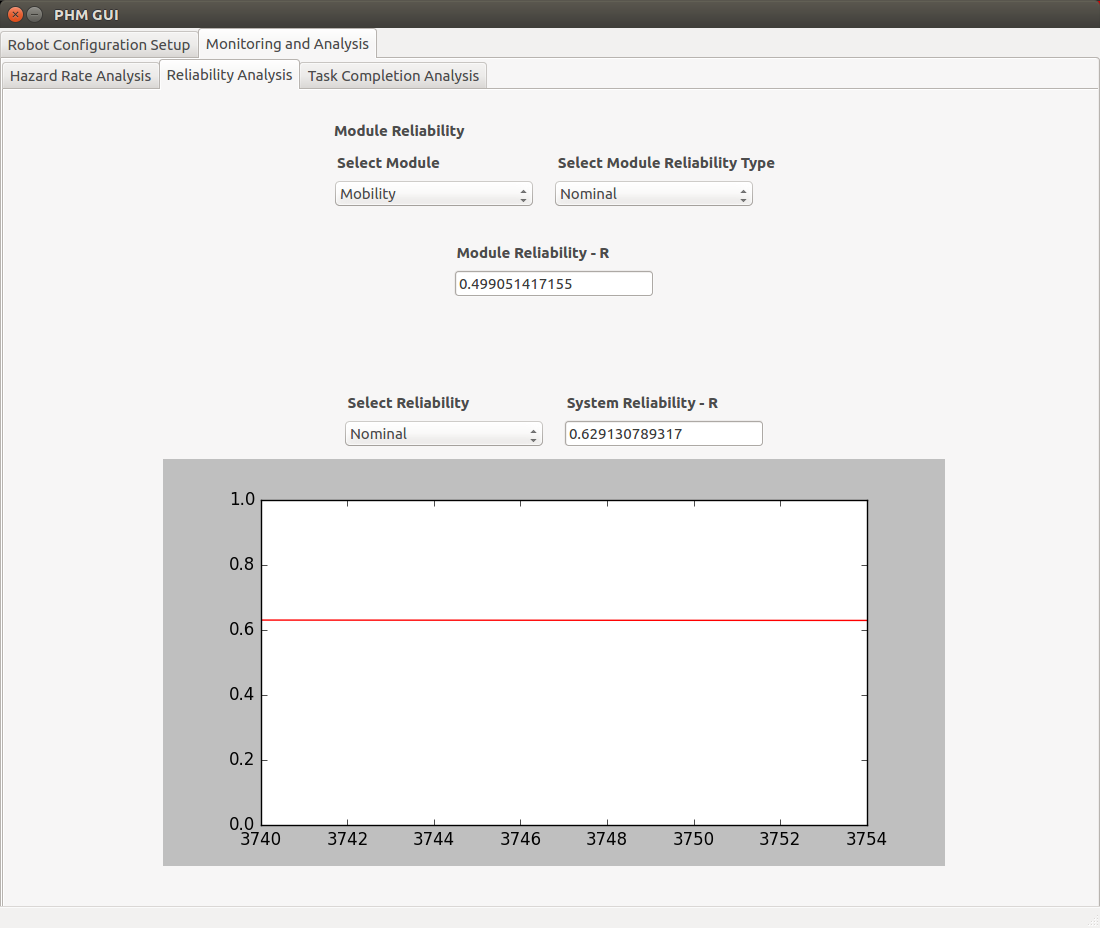This screenshot has width=1100, height=928.
Task: Click the 3754 x-axis tick label
Action: point(866,839)
